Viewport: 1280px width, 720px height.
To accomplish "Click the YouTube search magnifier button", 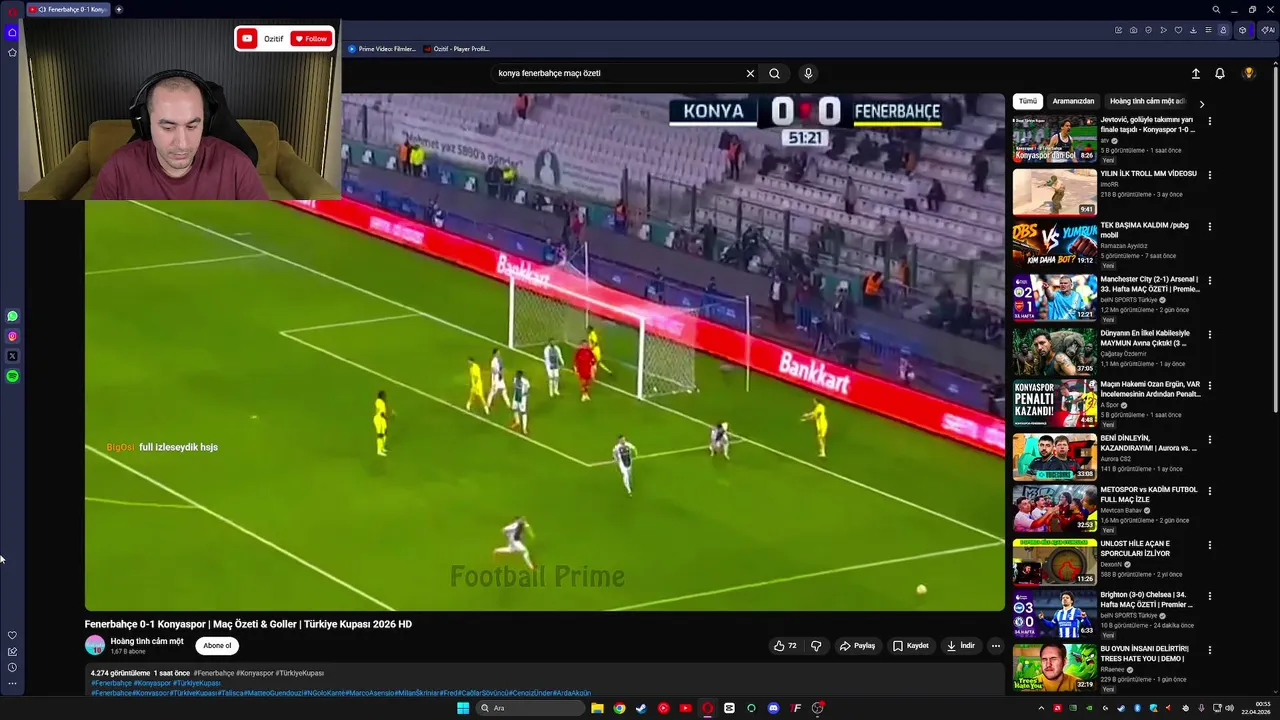I will coord(774,73).
